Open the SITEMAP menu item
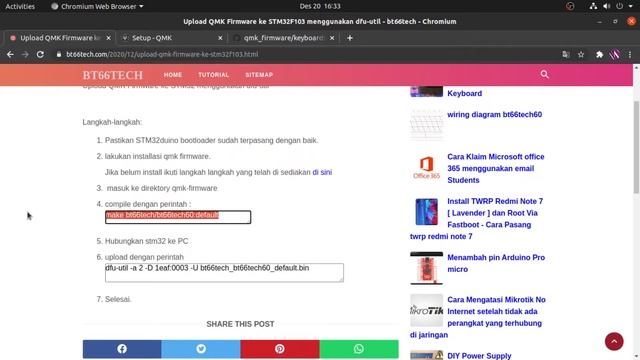Screen dimensions: 640x360 (259, 75)
